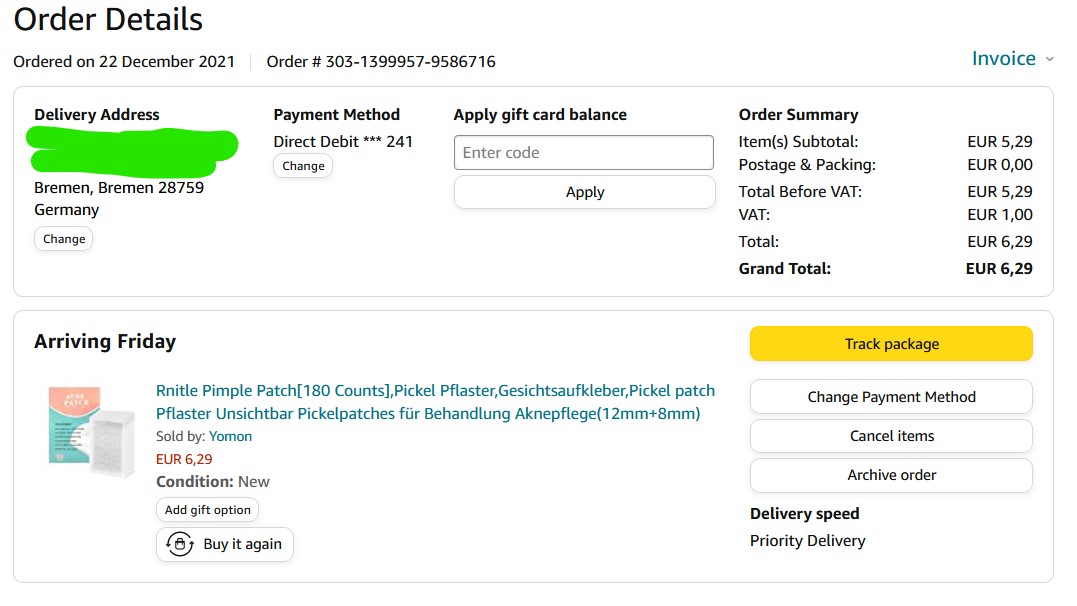The width and height of the screenshot is (1077, 606).
Task: Click the acne patch product thumbnail
Action: (x=91, y=430)
